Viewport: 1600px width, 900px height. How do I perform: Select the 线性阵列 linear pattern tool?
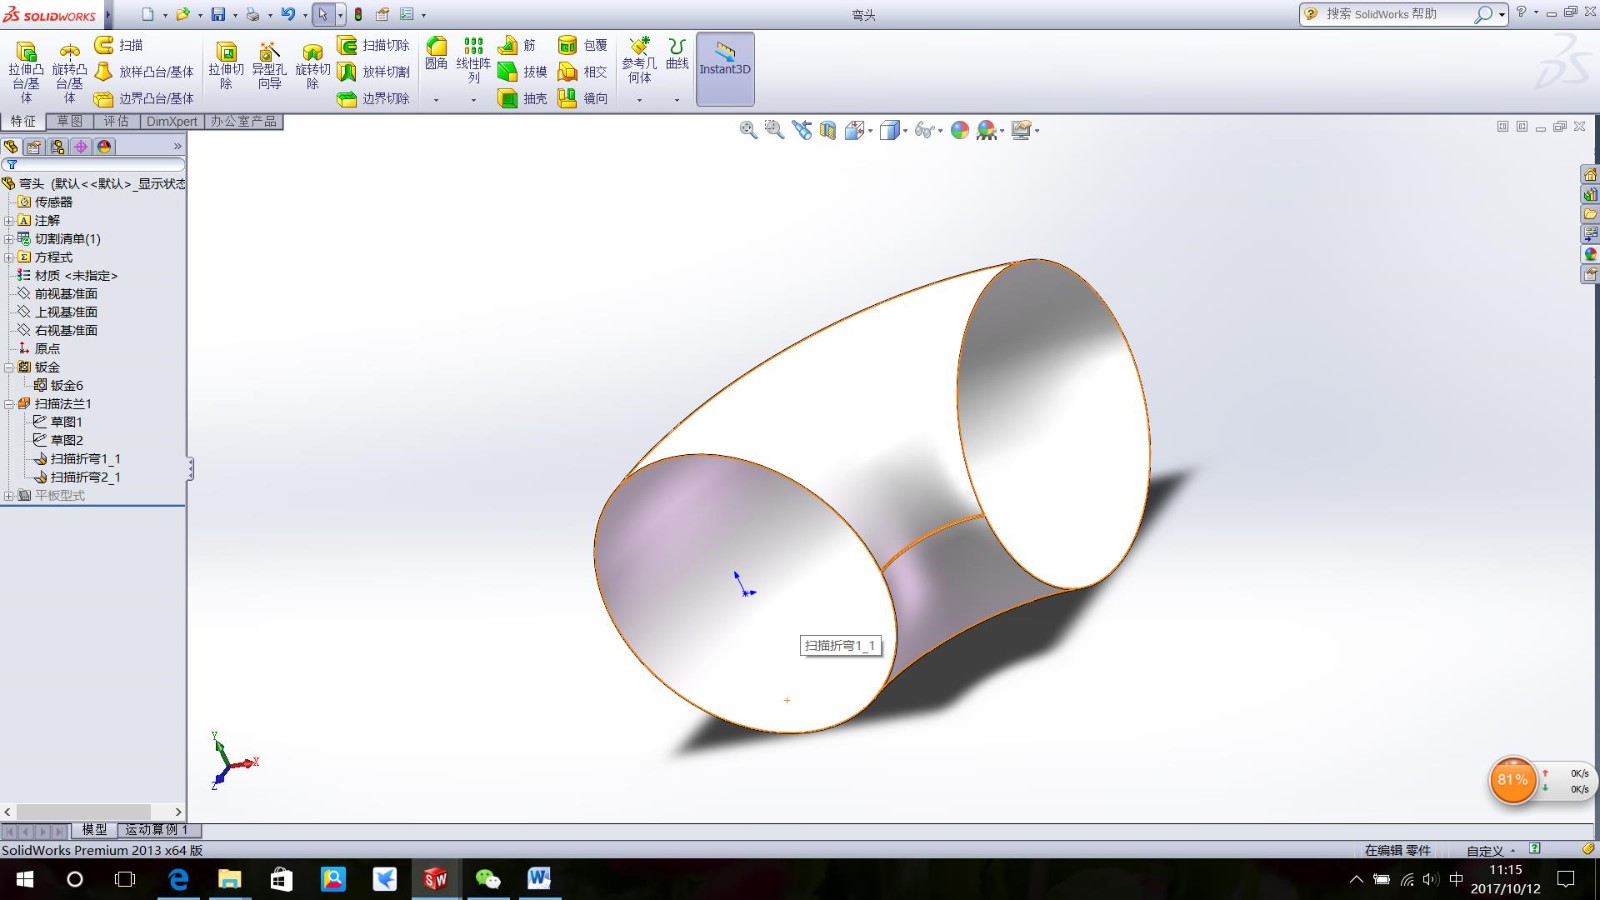[474, 60]
